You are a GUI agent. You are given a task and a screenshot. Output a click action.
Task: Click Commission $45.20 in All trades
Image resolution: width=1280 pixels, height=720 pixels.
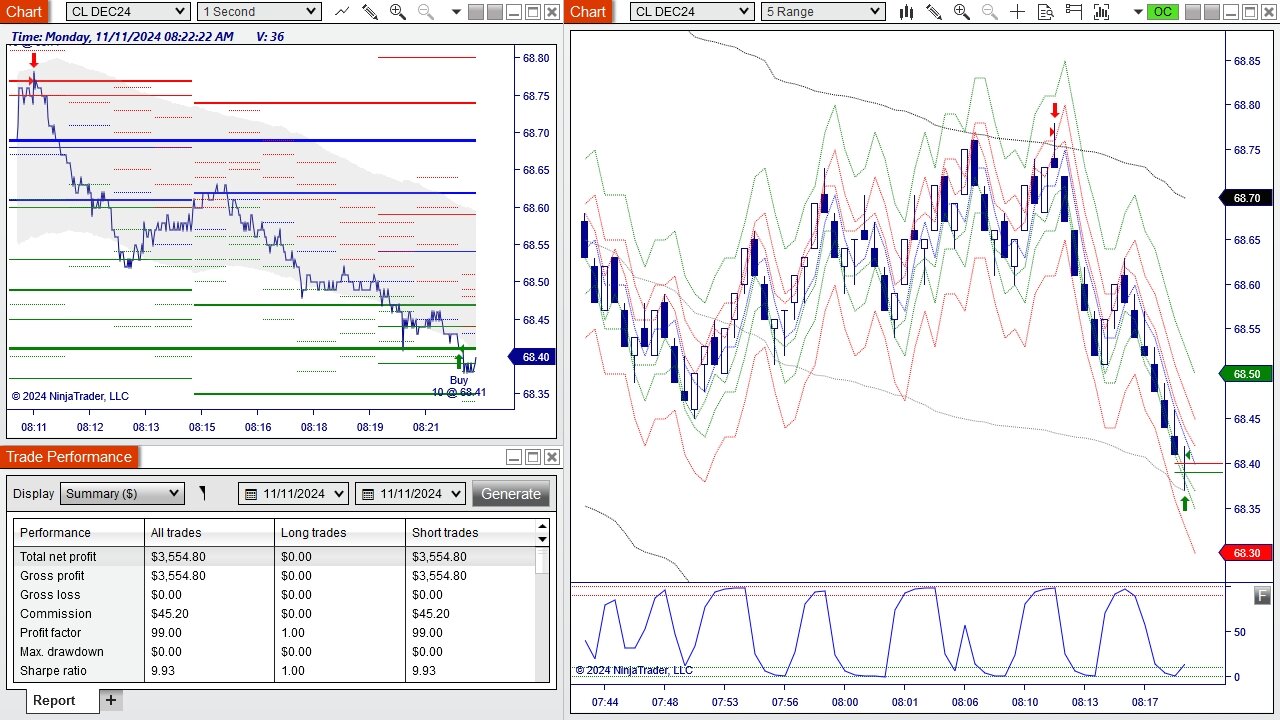click(x=171, y=613)
